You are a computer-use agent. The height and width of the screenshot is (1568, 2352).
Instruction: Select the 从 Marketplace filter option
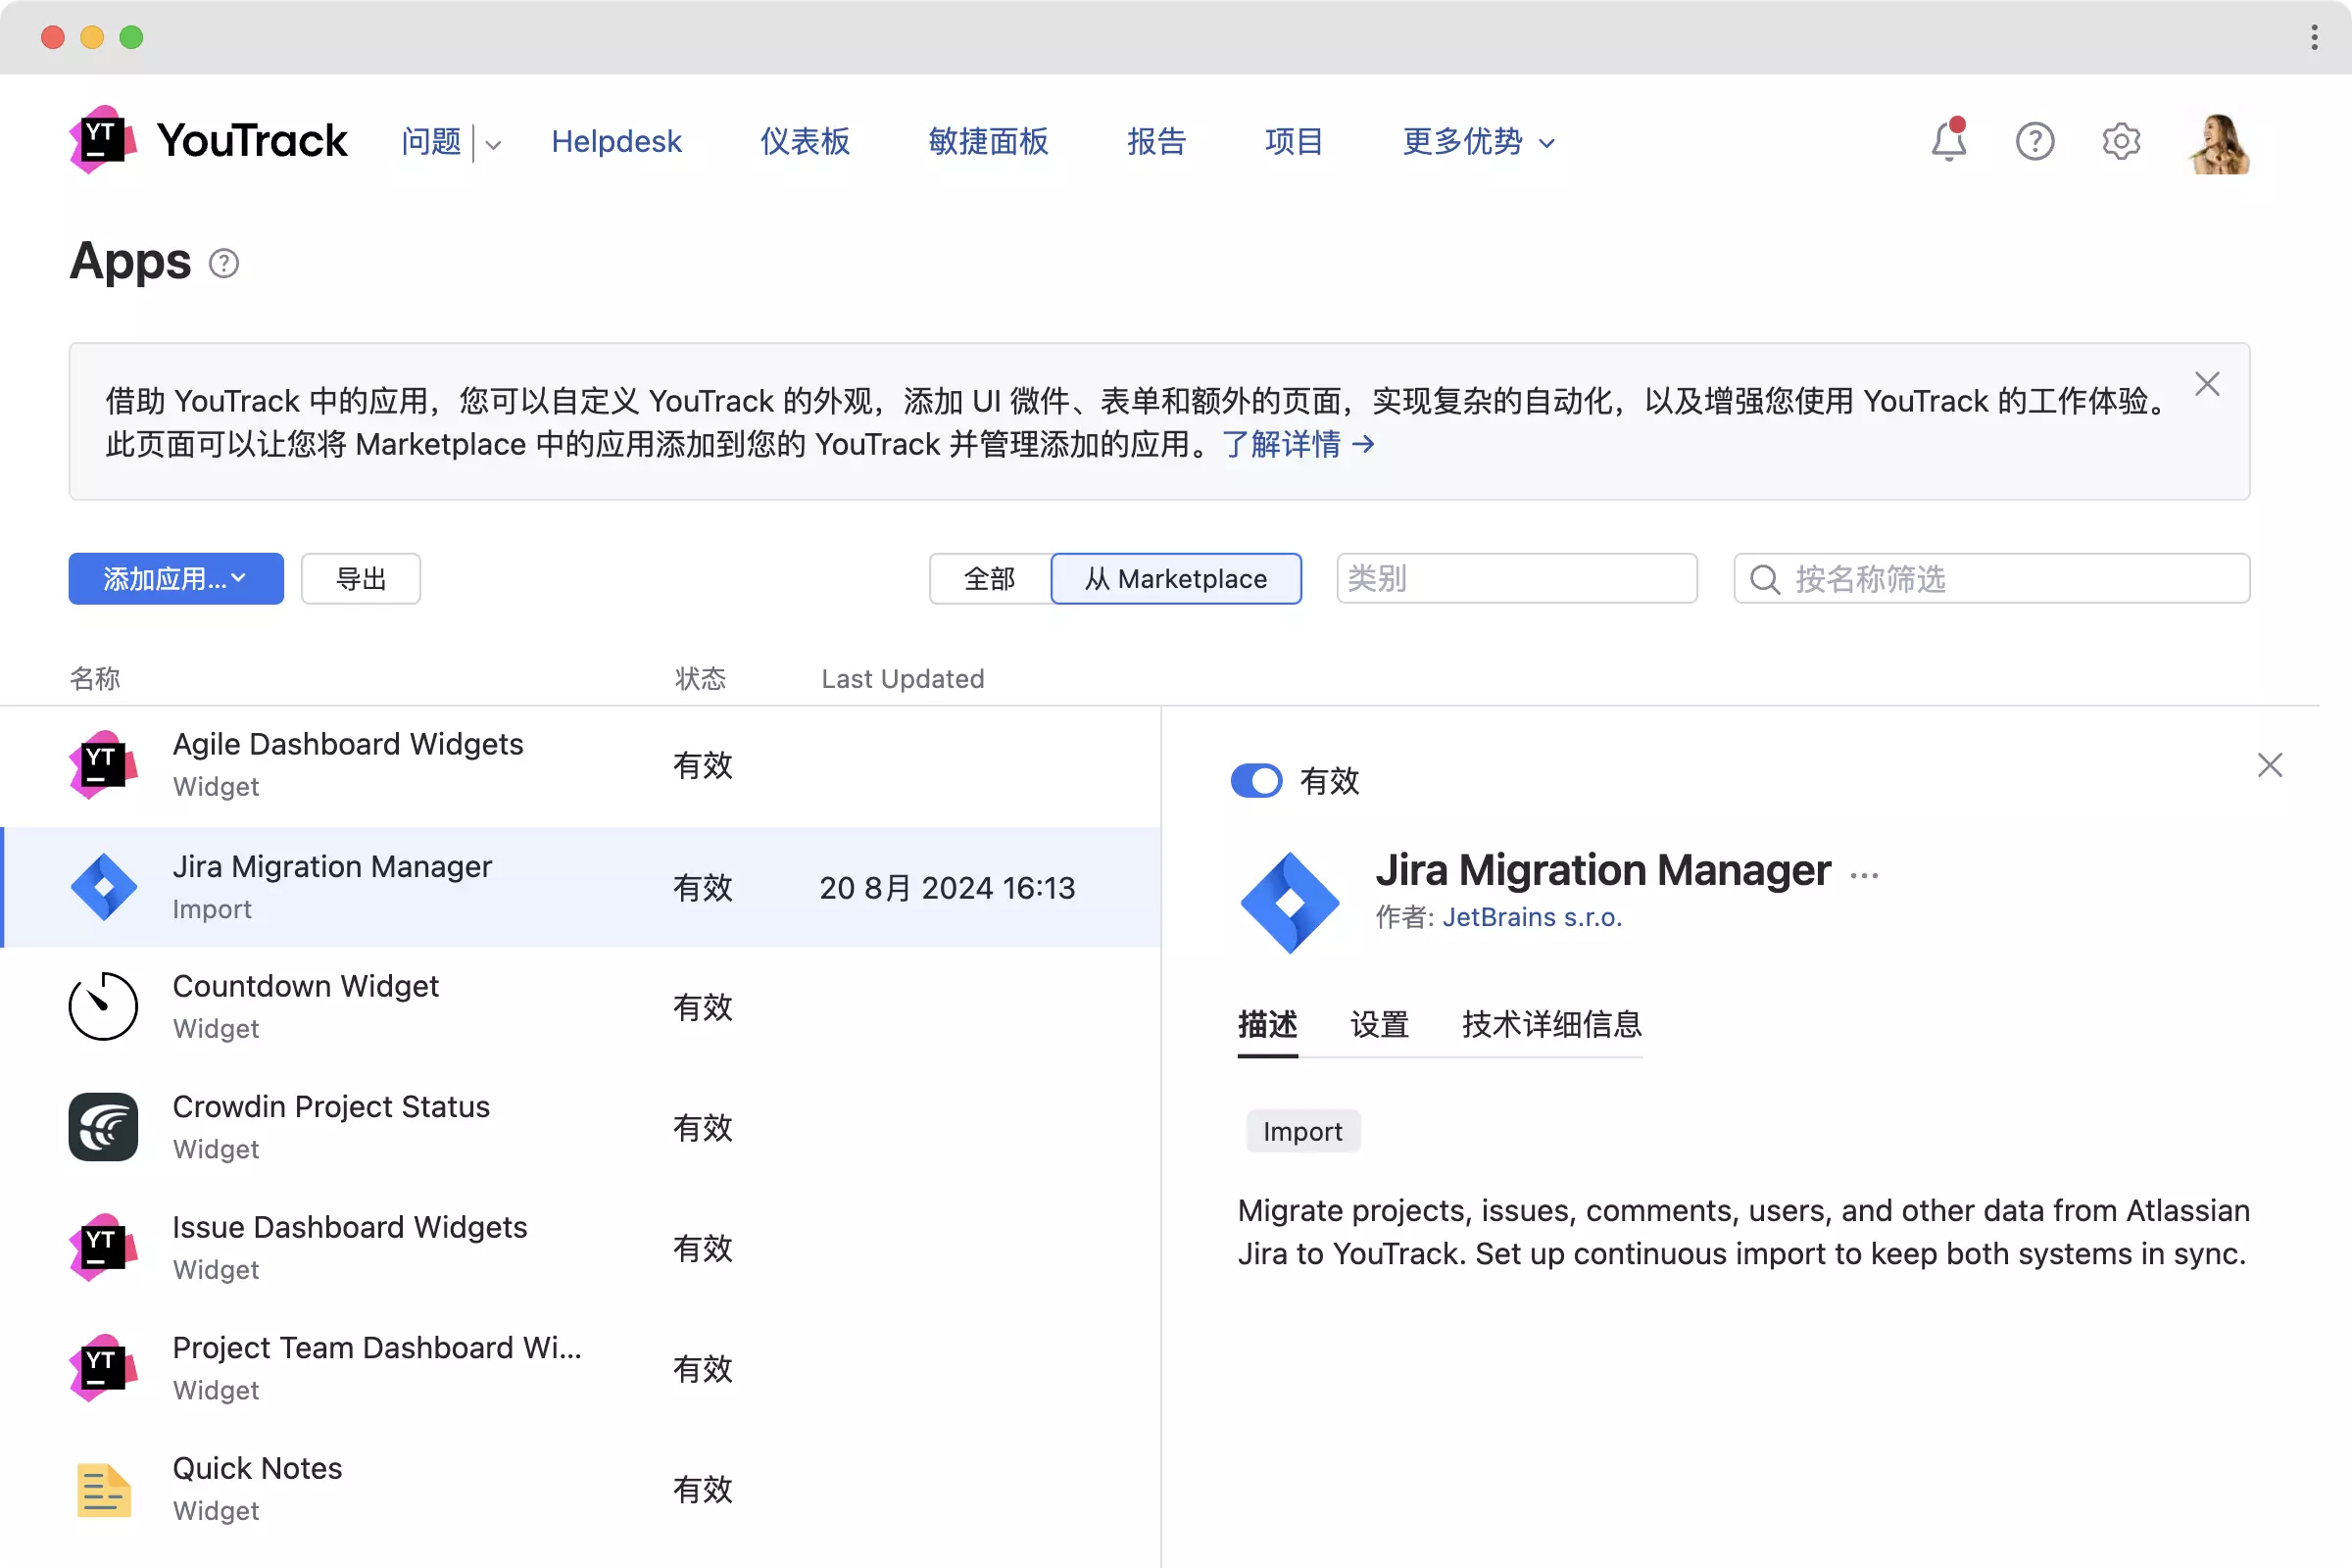[1176, 579]
